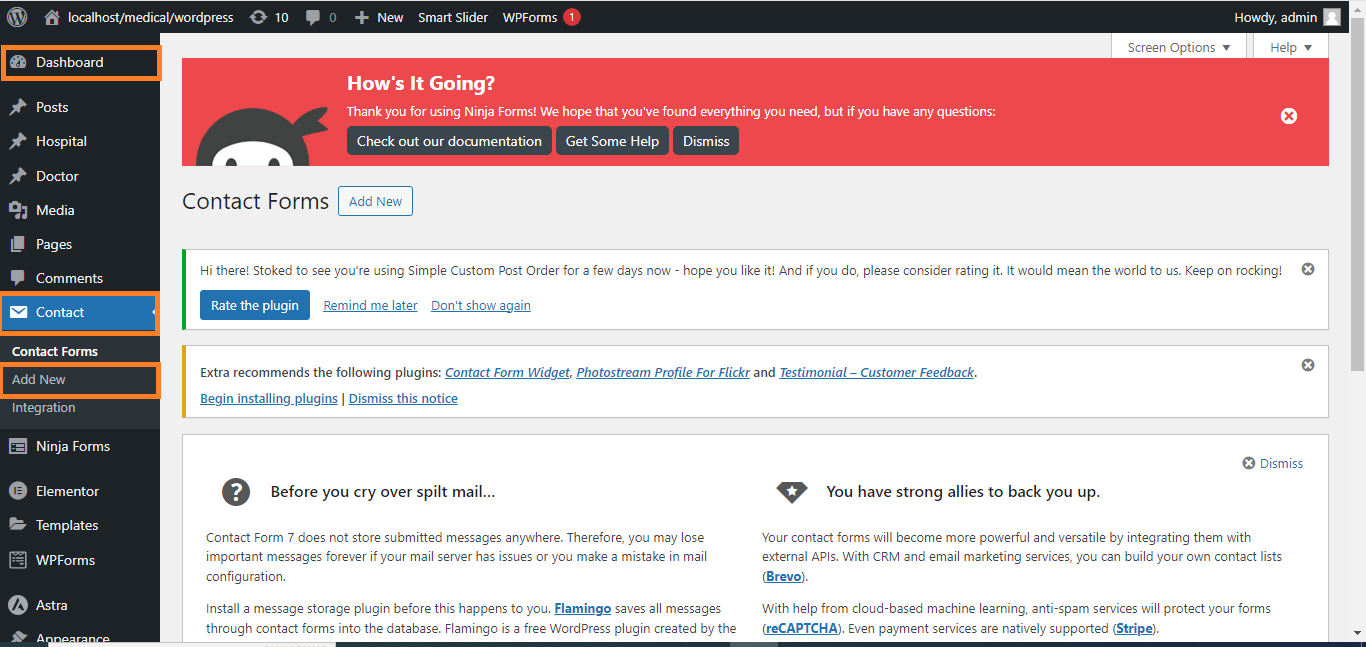This screenshot has width=1366, height=647.
Task: Open the Flamingo plugin link
Action: 581,608
